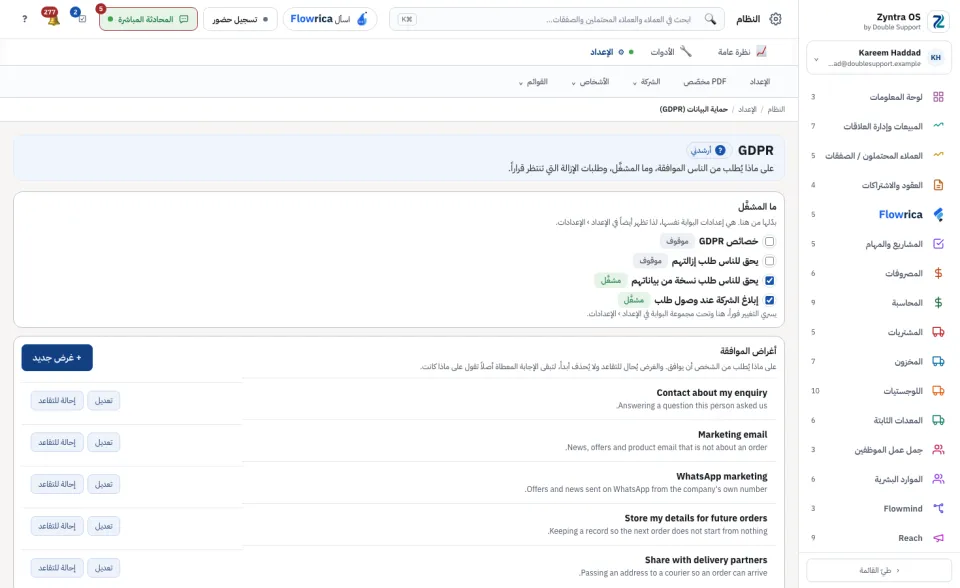Open the help question mark in header
The width and height of the screenshot is (960, 588).
coord(24,19)
